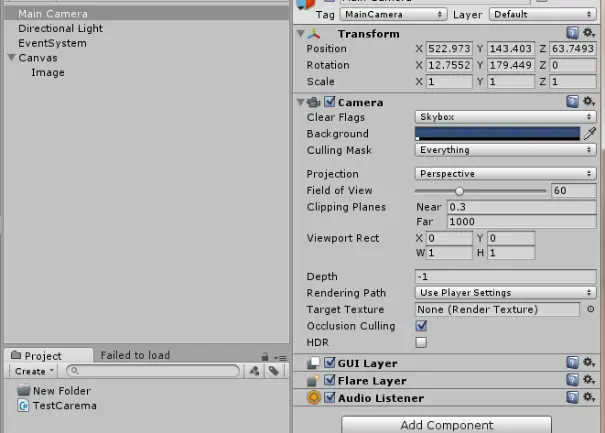Viewport: 605px width, 433px height.
Task: Open GUI Layer help icon
Action: coord(572,363)
